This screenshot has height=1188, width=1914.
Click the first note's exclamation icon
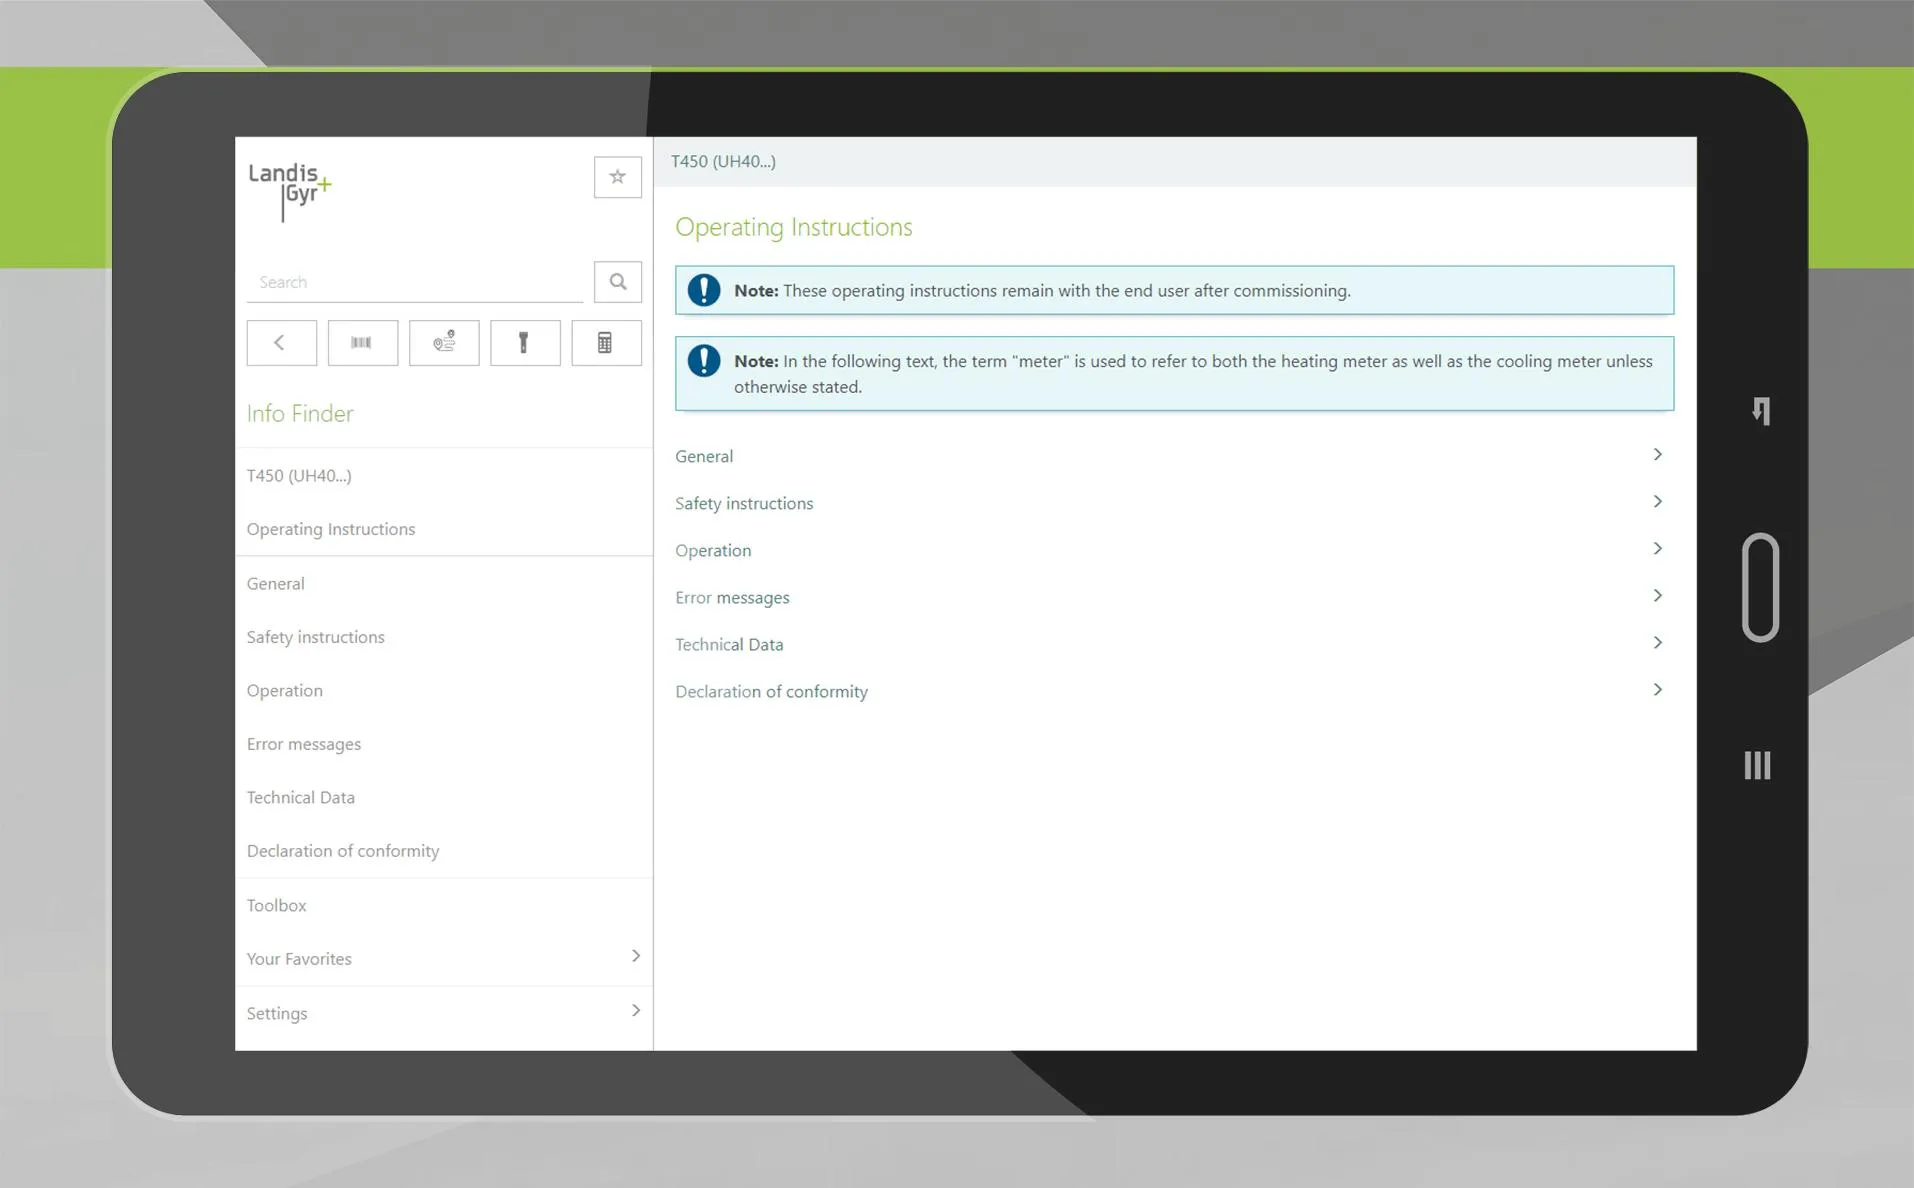point(704,290)
